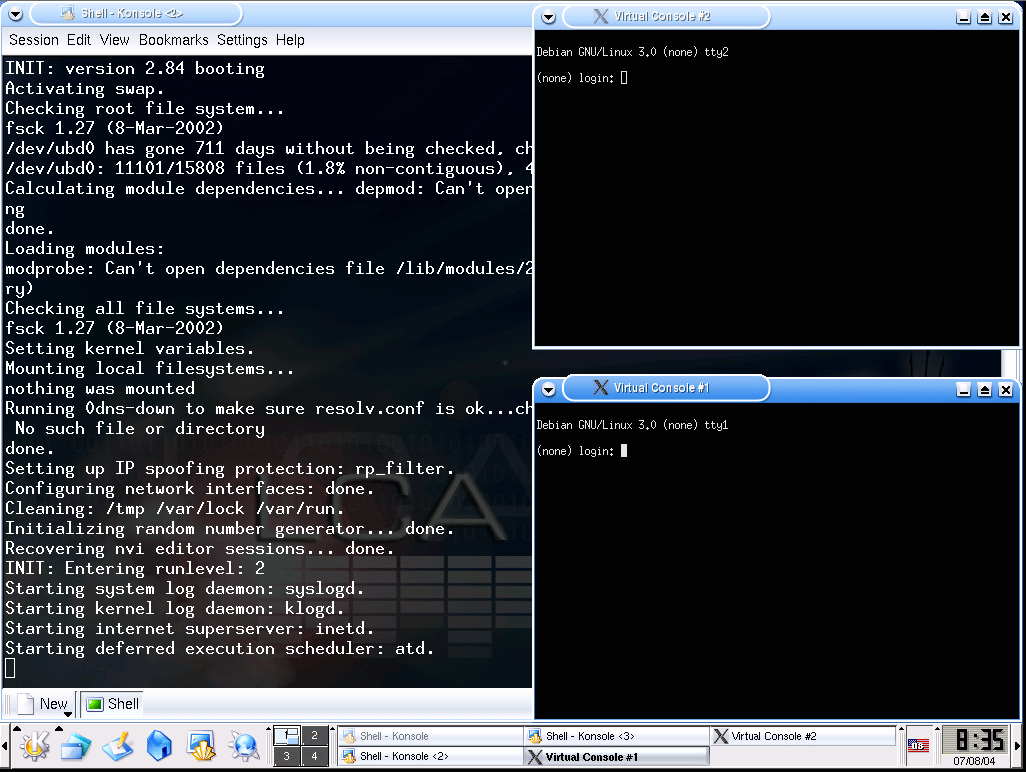Maximize the Virtual Console #2 window
The image size is (1026, 772).
(x=984, y=17)
